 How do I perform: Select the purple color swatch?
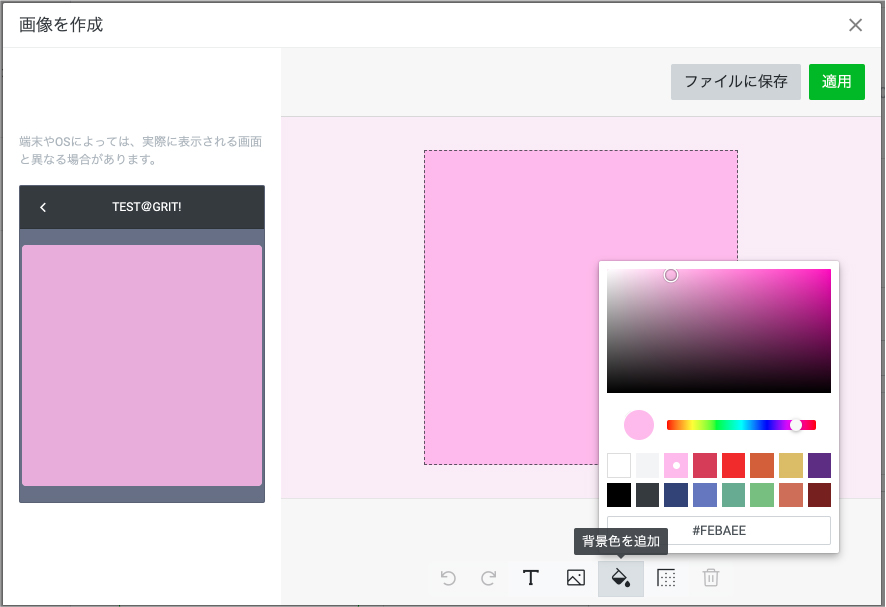(819, 465)
